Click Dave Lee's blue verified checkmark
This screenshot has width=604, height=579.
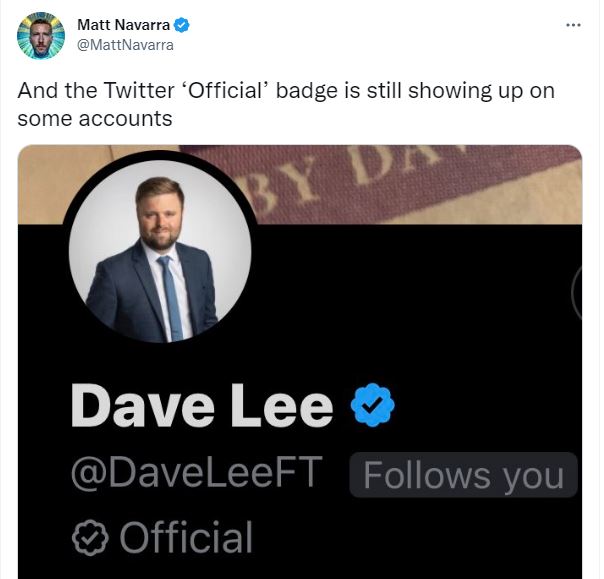373,405
